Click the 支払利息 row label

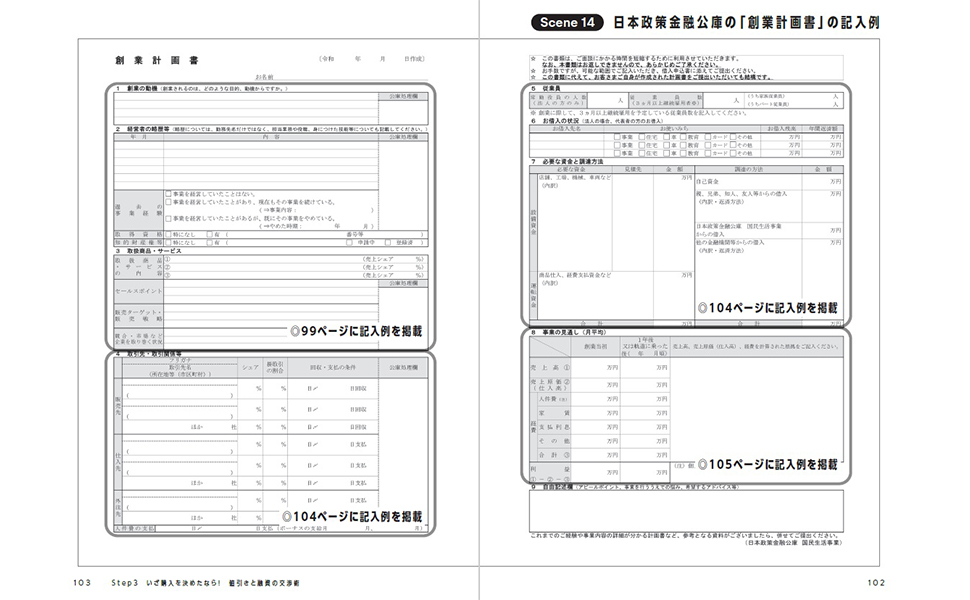point(554,427)
